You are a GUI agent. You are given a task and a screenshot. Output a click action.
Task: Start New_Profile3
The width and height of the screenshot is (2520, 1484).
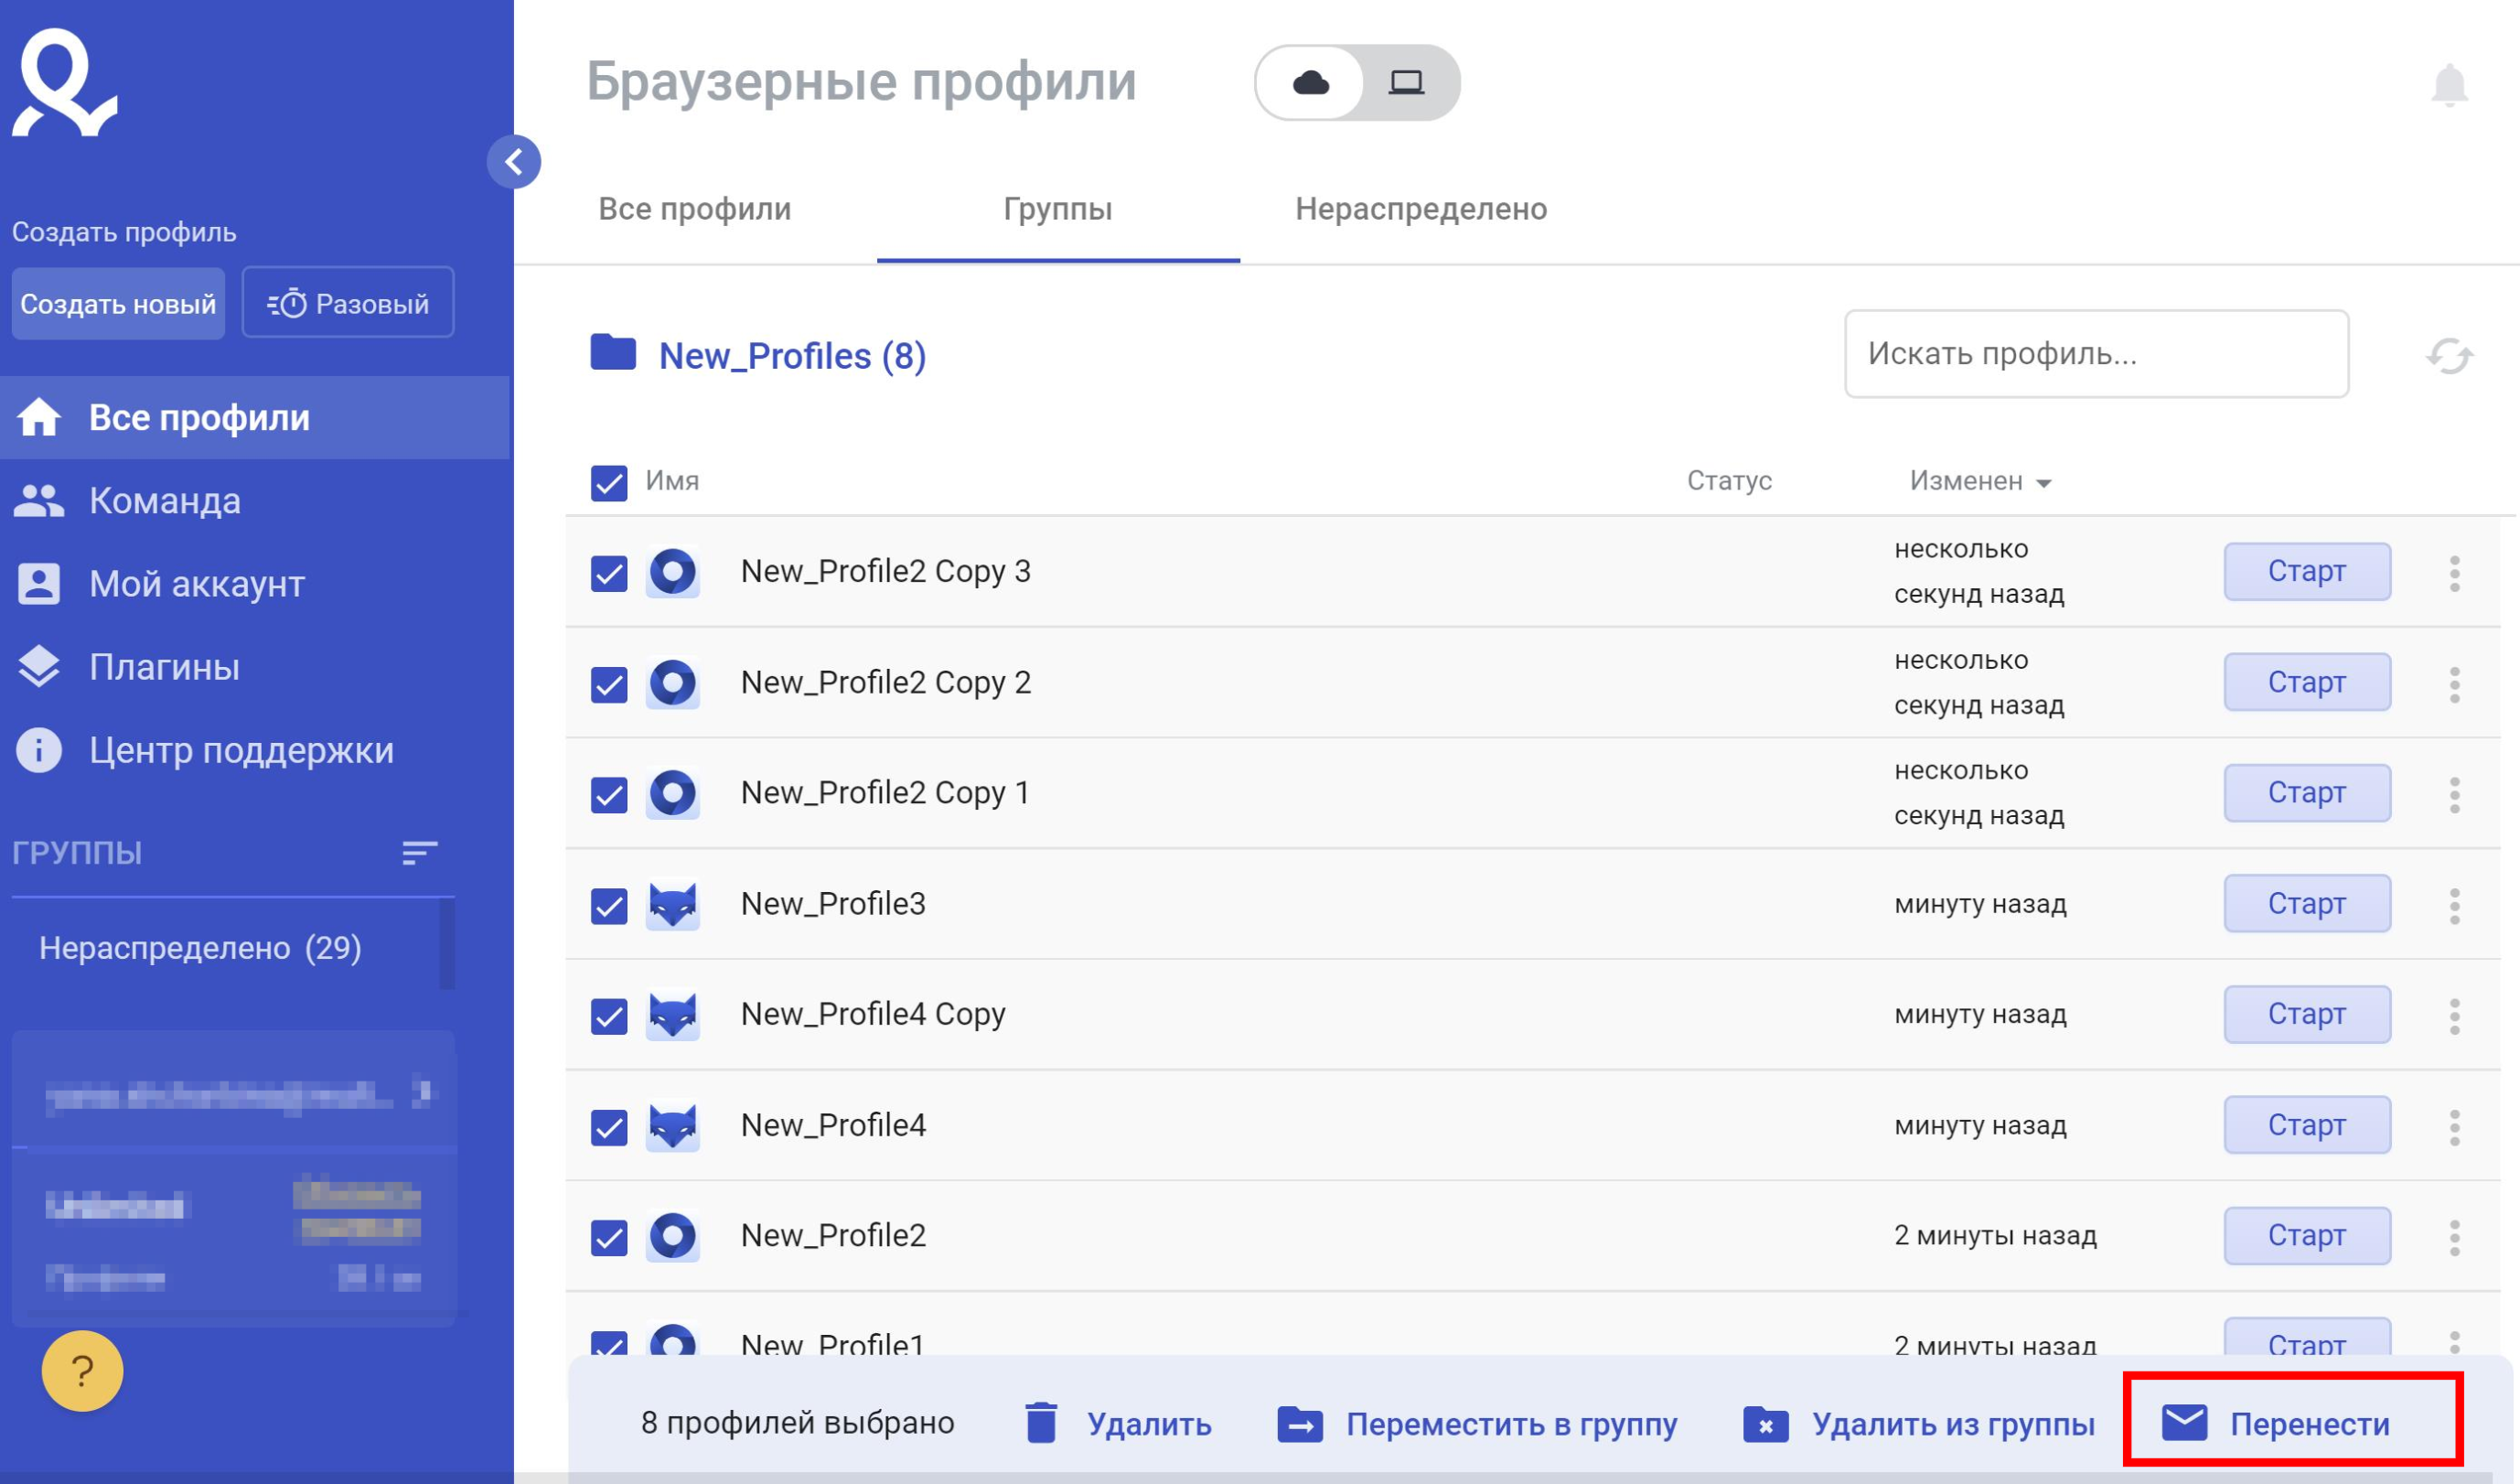coord(2307,904)
